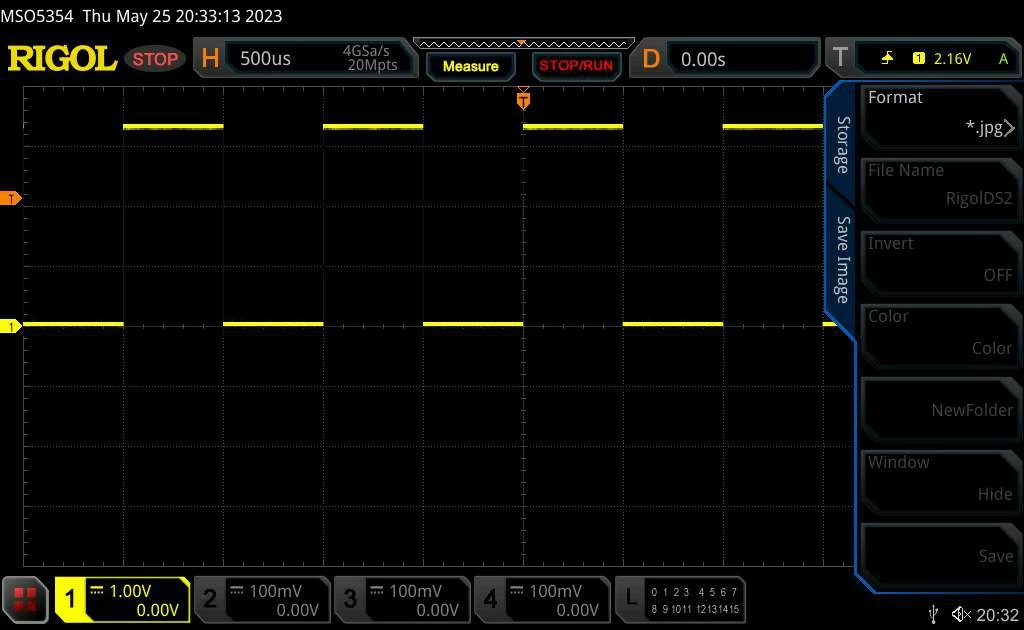The width and height of the screenshot is (1024, 630).
Task: Click the 20Mpts memory depth readout
Action: (x=372, y=65)
